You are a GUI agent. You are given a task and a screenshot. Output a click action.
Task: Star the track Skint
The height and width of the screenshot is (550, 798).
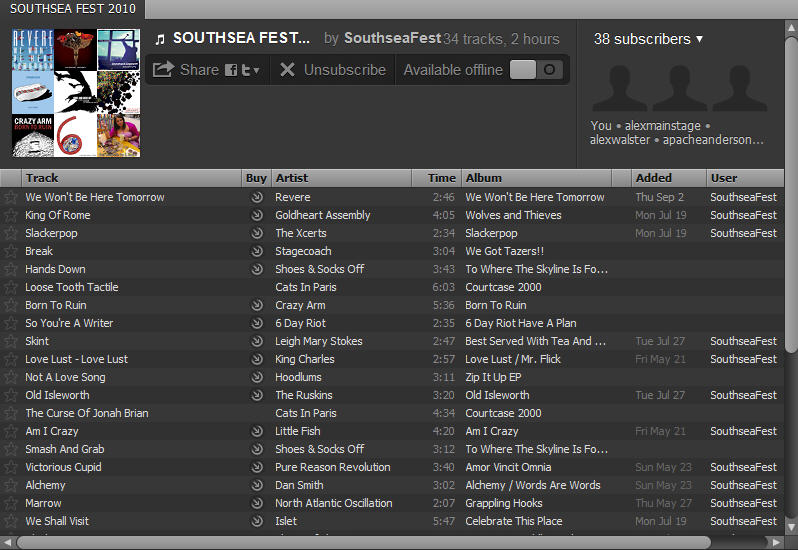point(10,341)
